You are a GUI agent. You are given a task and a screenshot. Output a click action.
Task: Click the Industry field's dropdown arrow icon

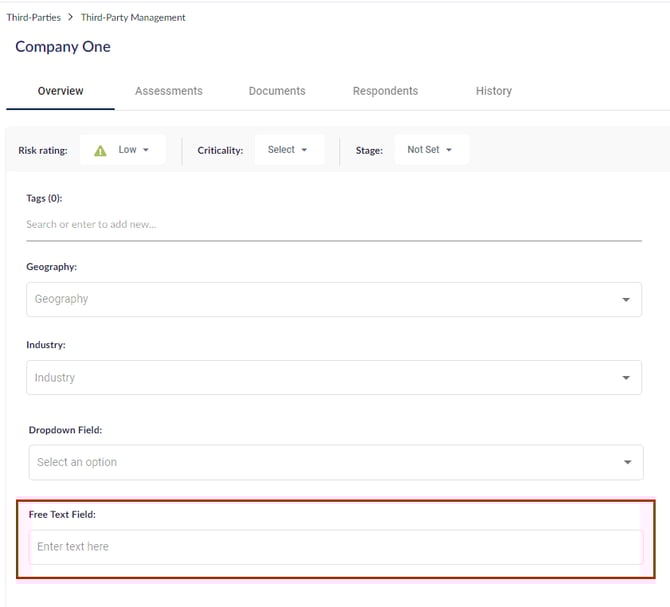[626, 378]
